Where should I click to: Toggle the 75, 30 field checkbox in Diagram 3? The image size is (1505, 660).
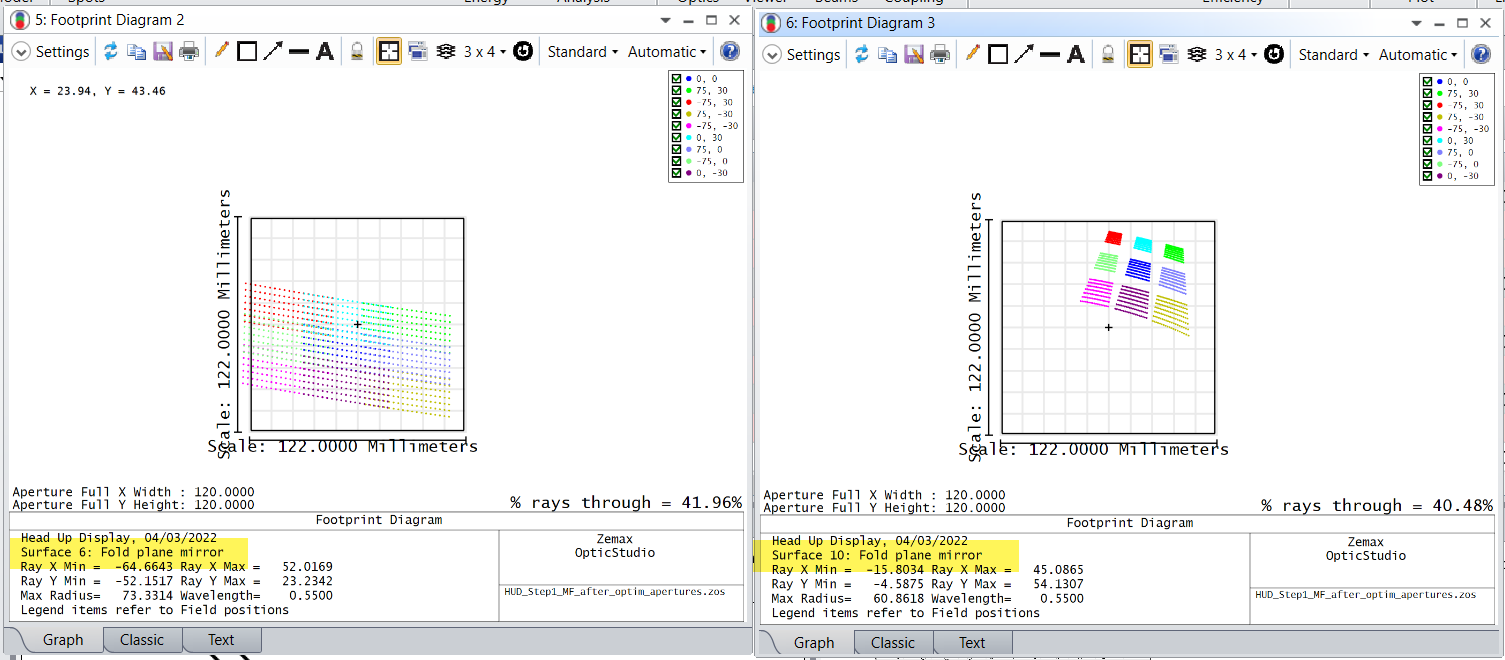coord(1429,93)
